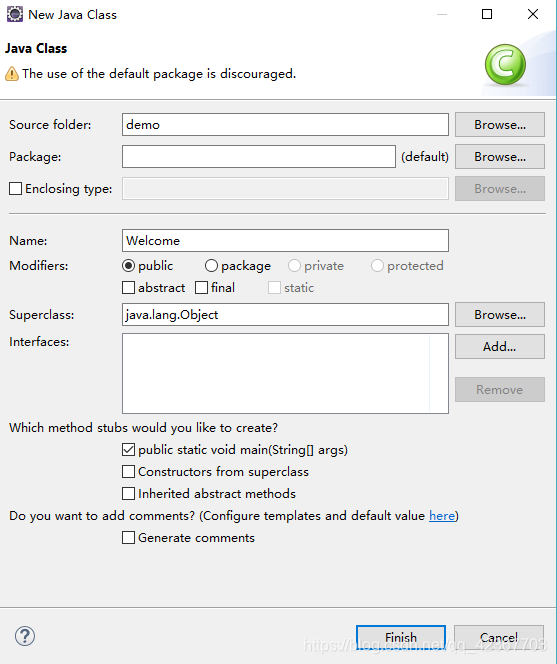Check the abstract modifier checkbox
Screen dimensions: 557x664
point(128,288)
